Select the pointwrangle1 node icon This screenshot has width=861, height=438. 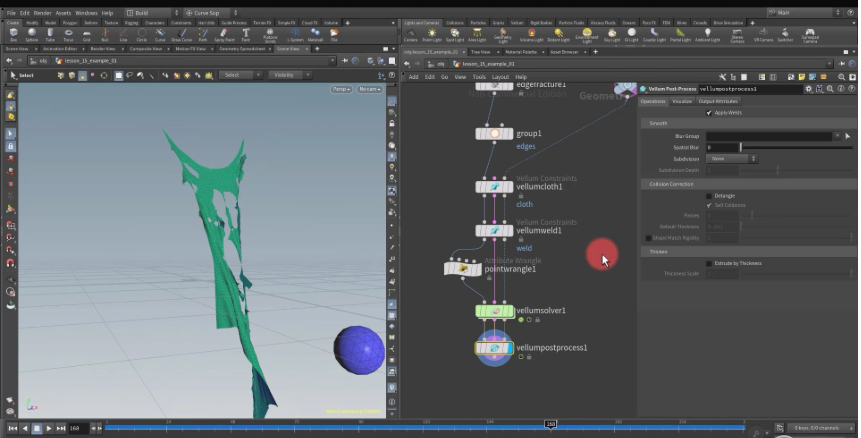(463, 269)
